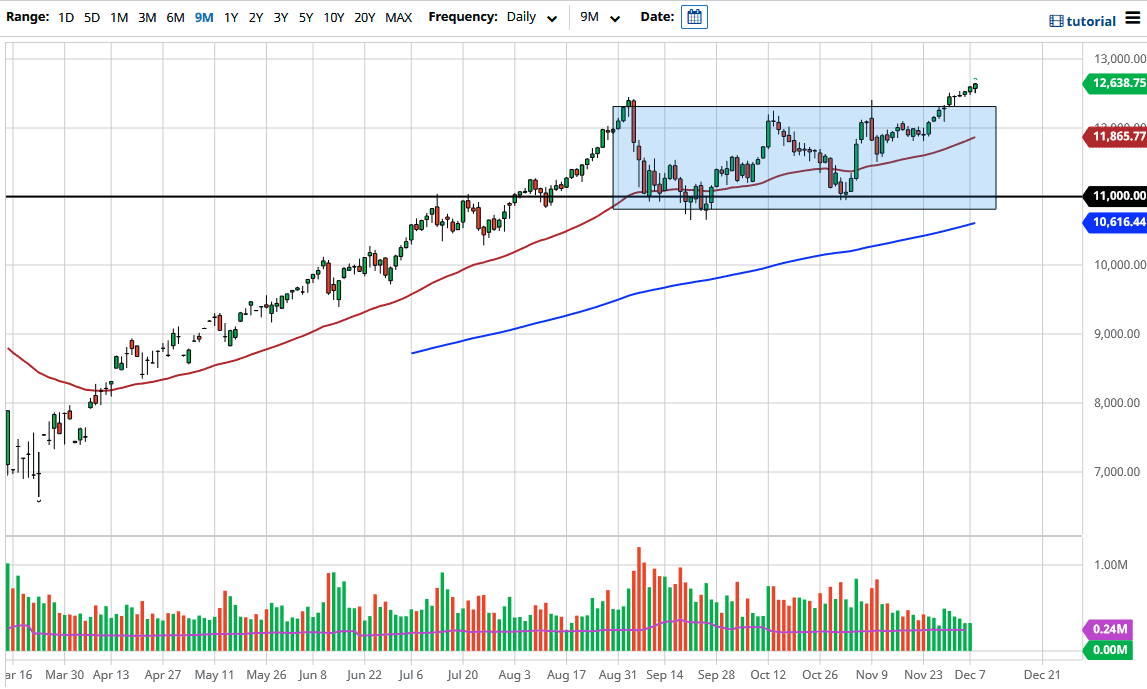Select the 1D range option
Screen dimensions: 1147x689
[65, 17]
